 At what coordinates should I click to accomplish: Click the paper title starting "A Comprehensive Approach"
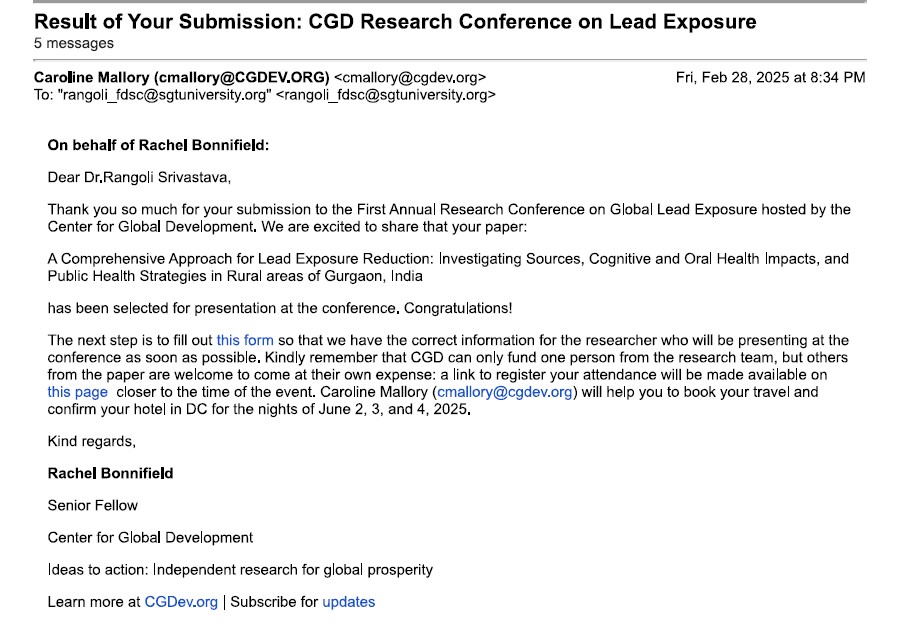click(x=448, y=266)
